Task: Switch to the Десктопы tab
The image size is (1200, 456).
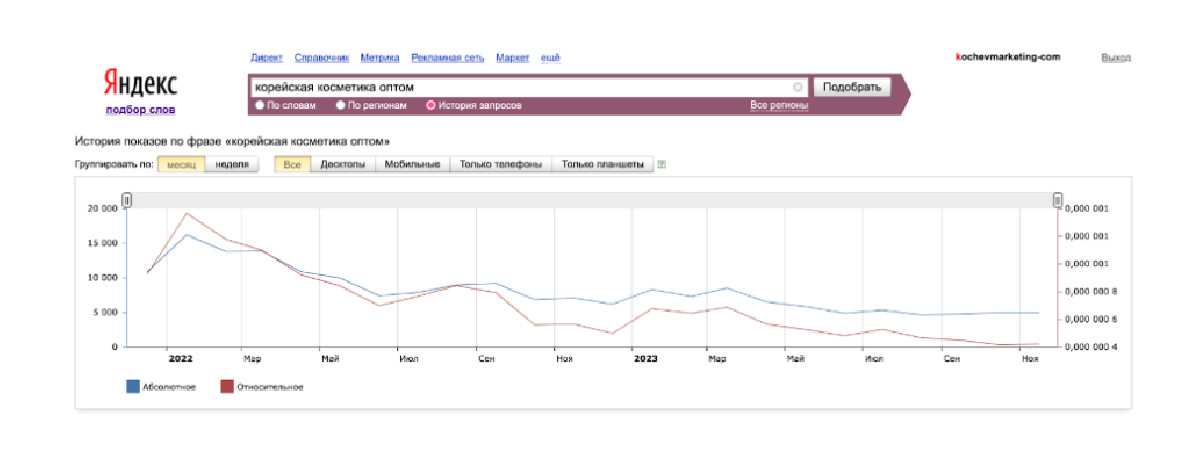Action: [x=342, y=164]
